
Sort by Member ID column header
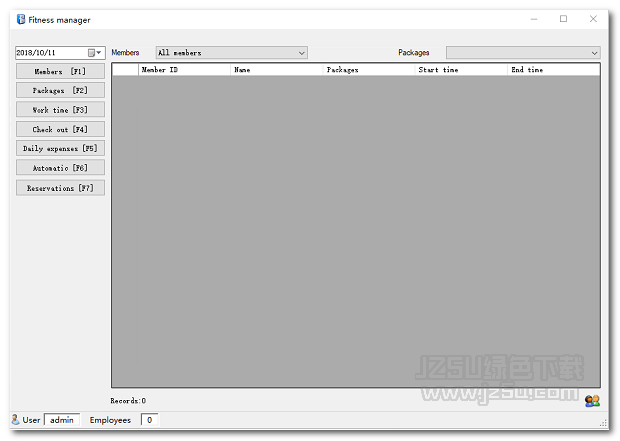point(184,70)
